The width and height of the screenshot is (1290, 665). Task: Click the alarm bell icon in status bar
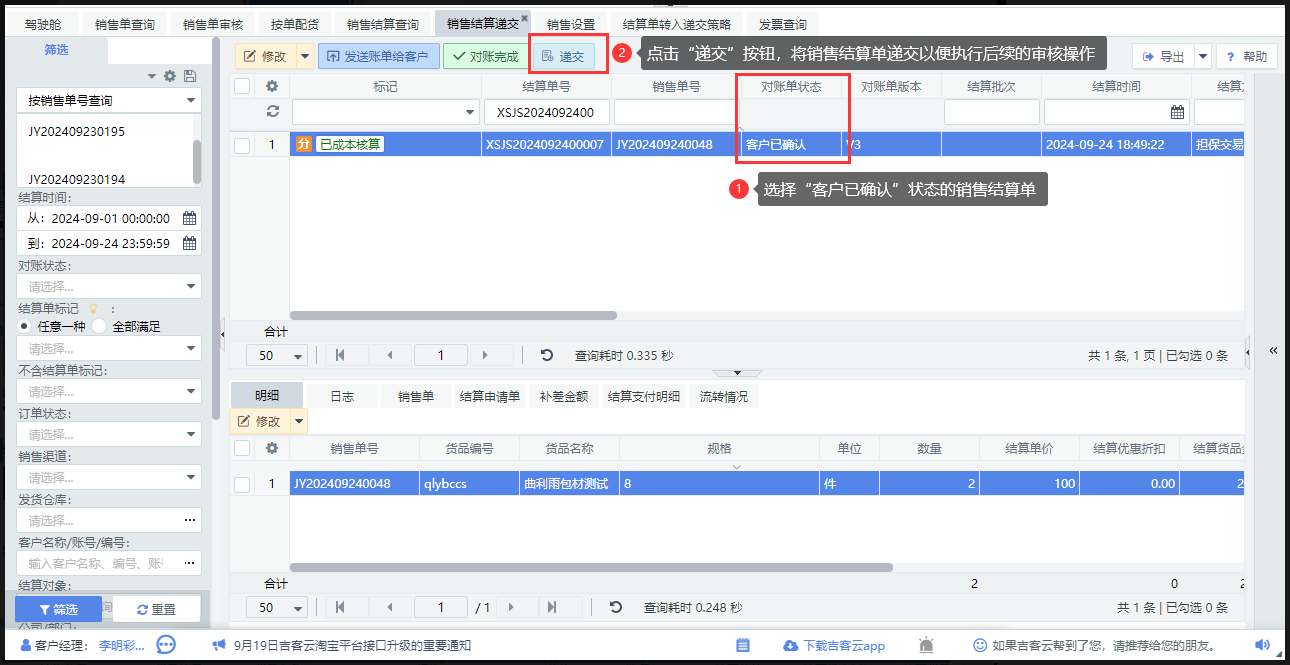(x=926, y=646)
